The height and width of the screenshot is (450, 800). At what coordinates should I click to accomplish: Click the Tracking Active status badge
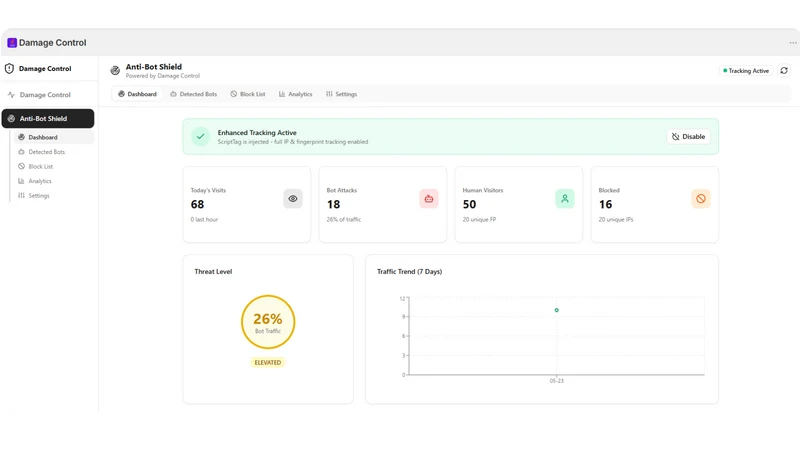746,71
